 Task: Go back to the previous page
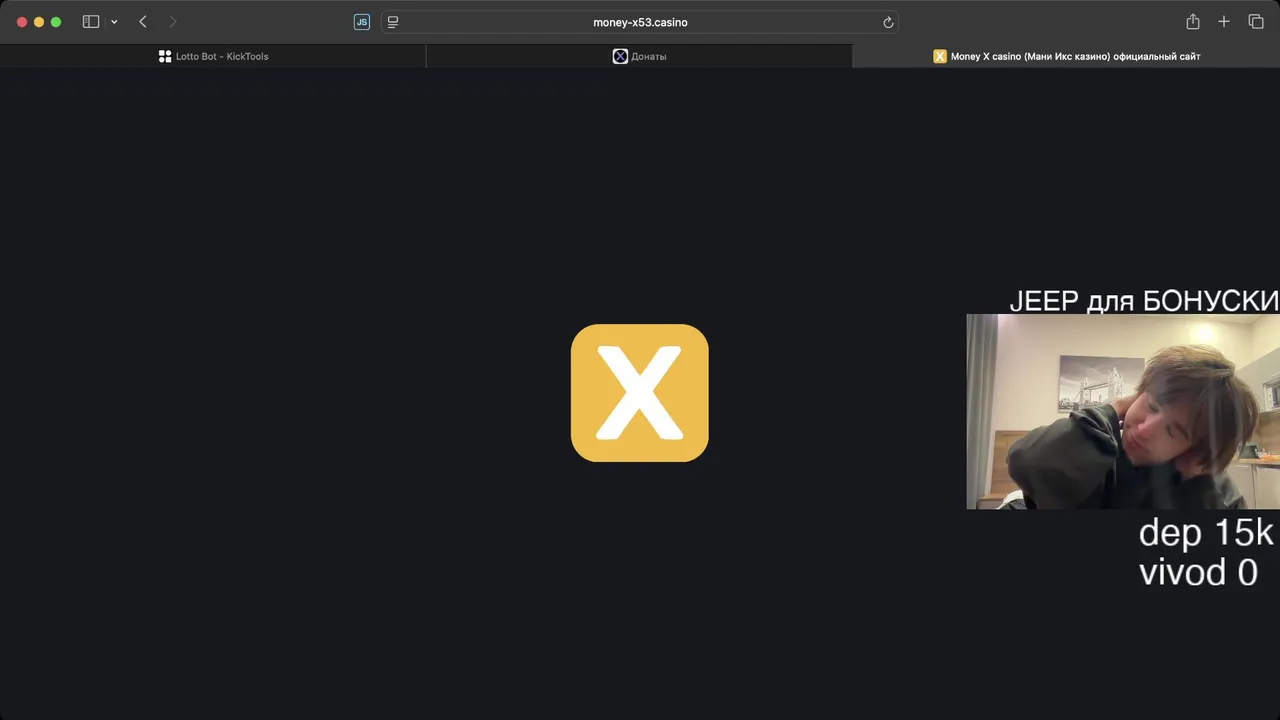pyautogui.click(x=143, y=22)
